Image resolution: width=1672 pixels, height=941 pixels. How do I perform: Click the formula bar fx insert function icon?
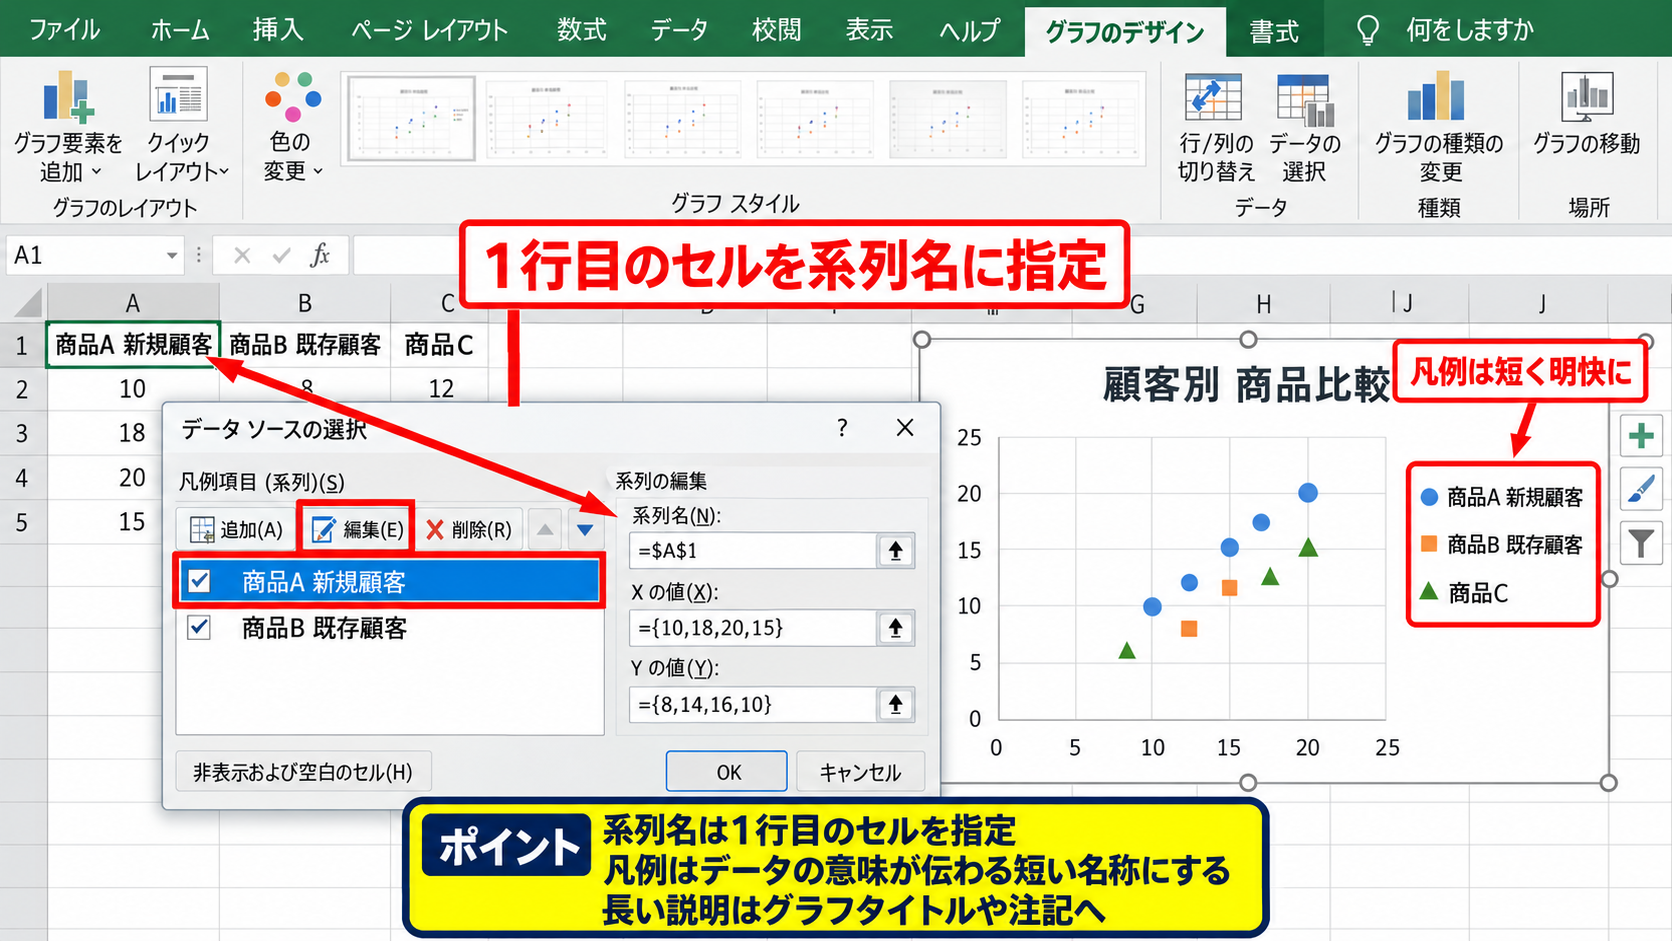pyautogui.click(x=320, y=255)
